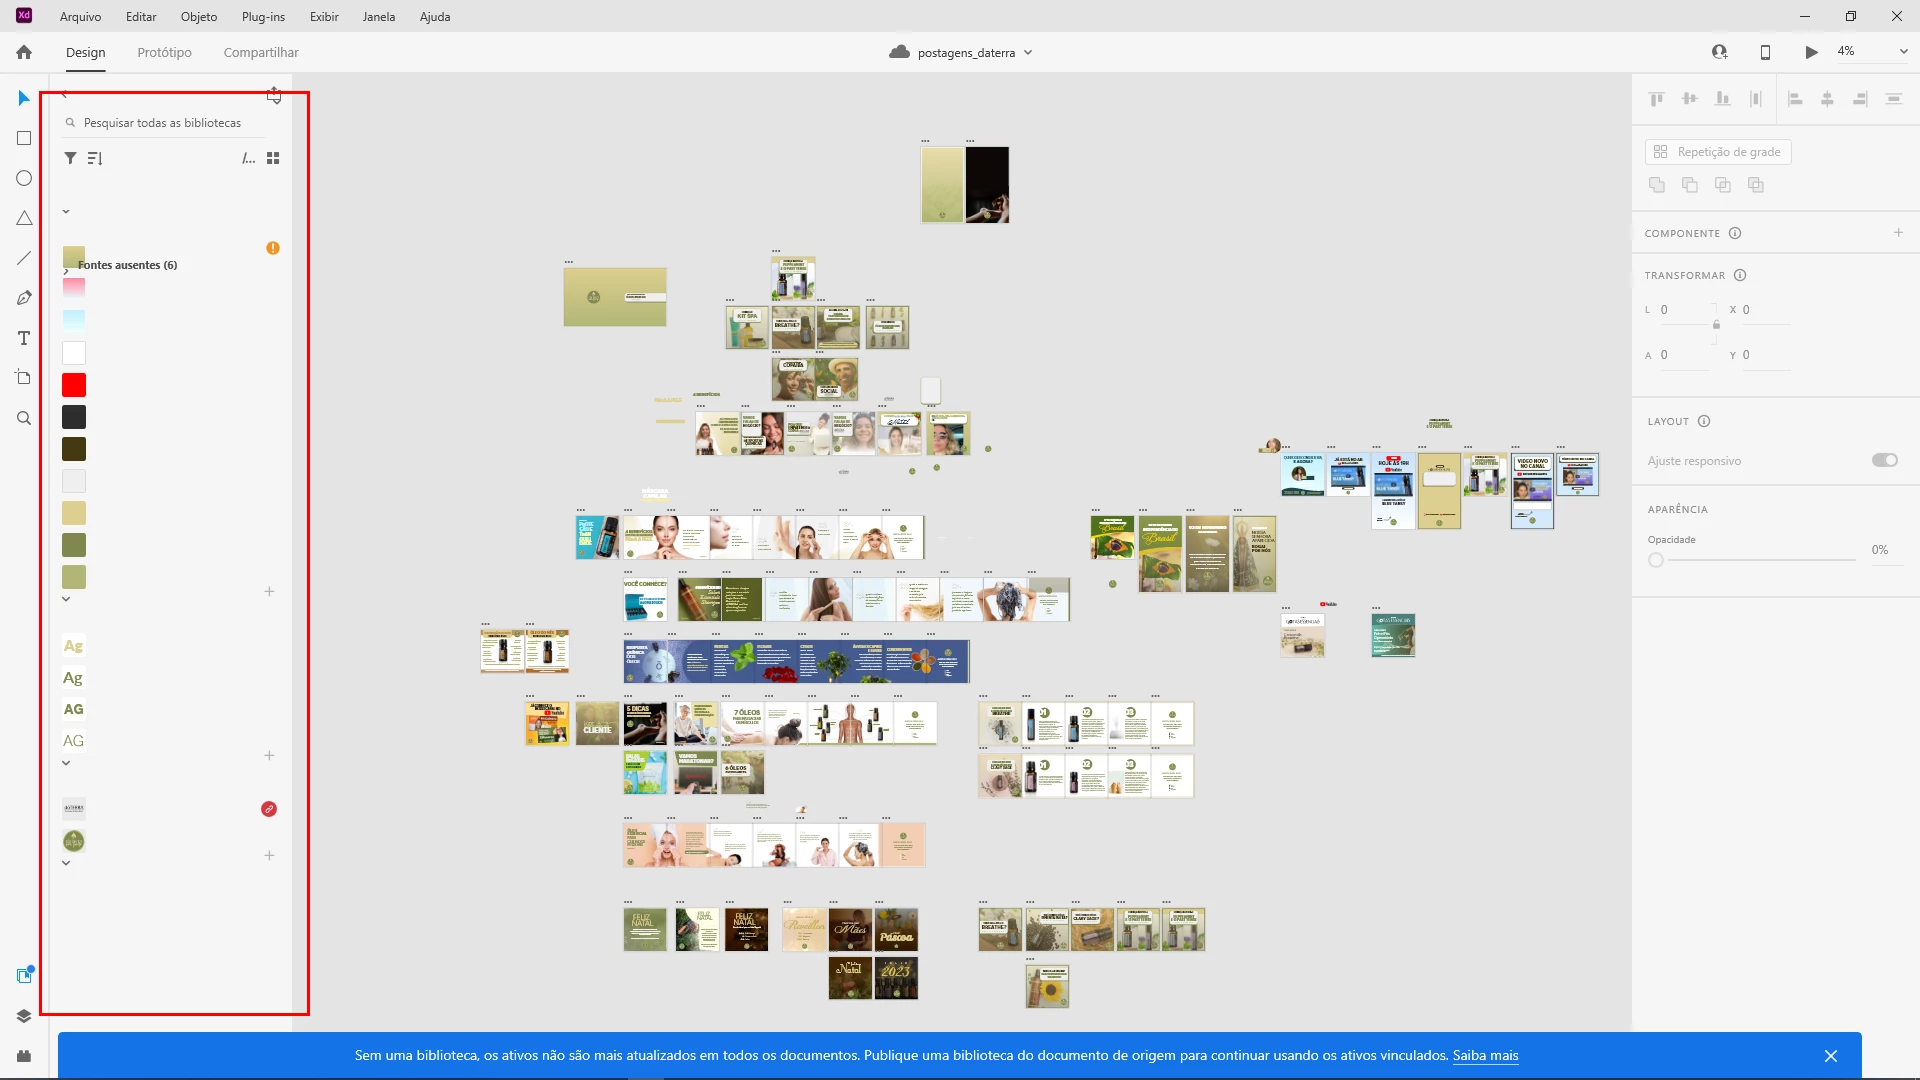This screenshot has height=1080, width=1920.
Task: Click the desktop preview play button
Action: pos(1811,52)
